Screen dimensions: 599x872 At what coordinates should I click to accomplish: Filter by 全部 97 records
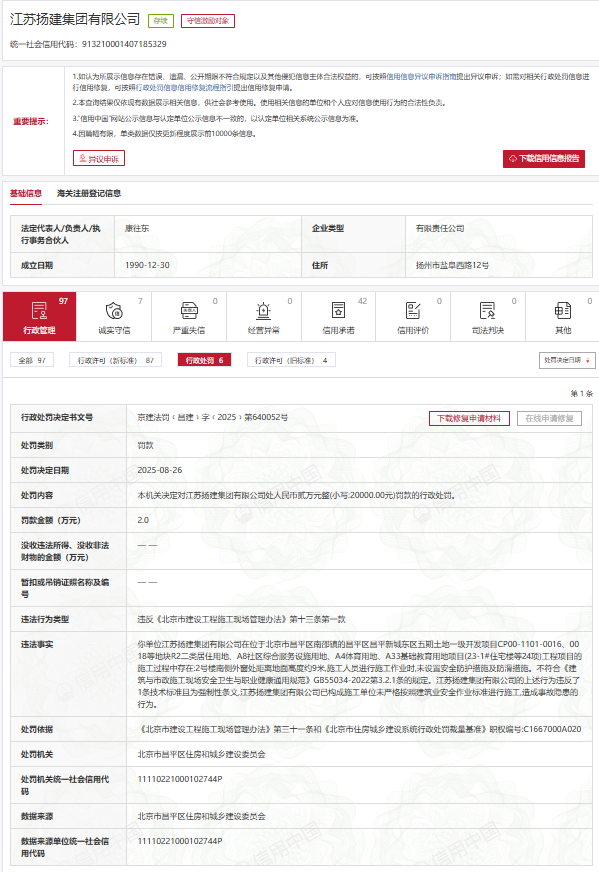click(32, 360)
